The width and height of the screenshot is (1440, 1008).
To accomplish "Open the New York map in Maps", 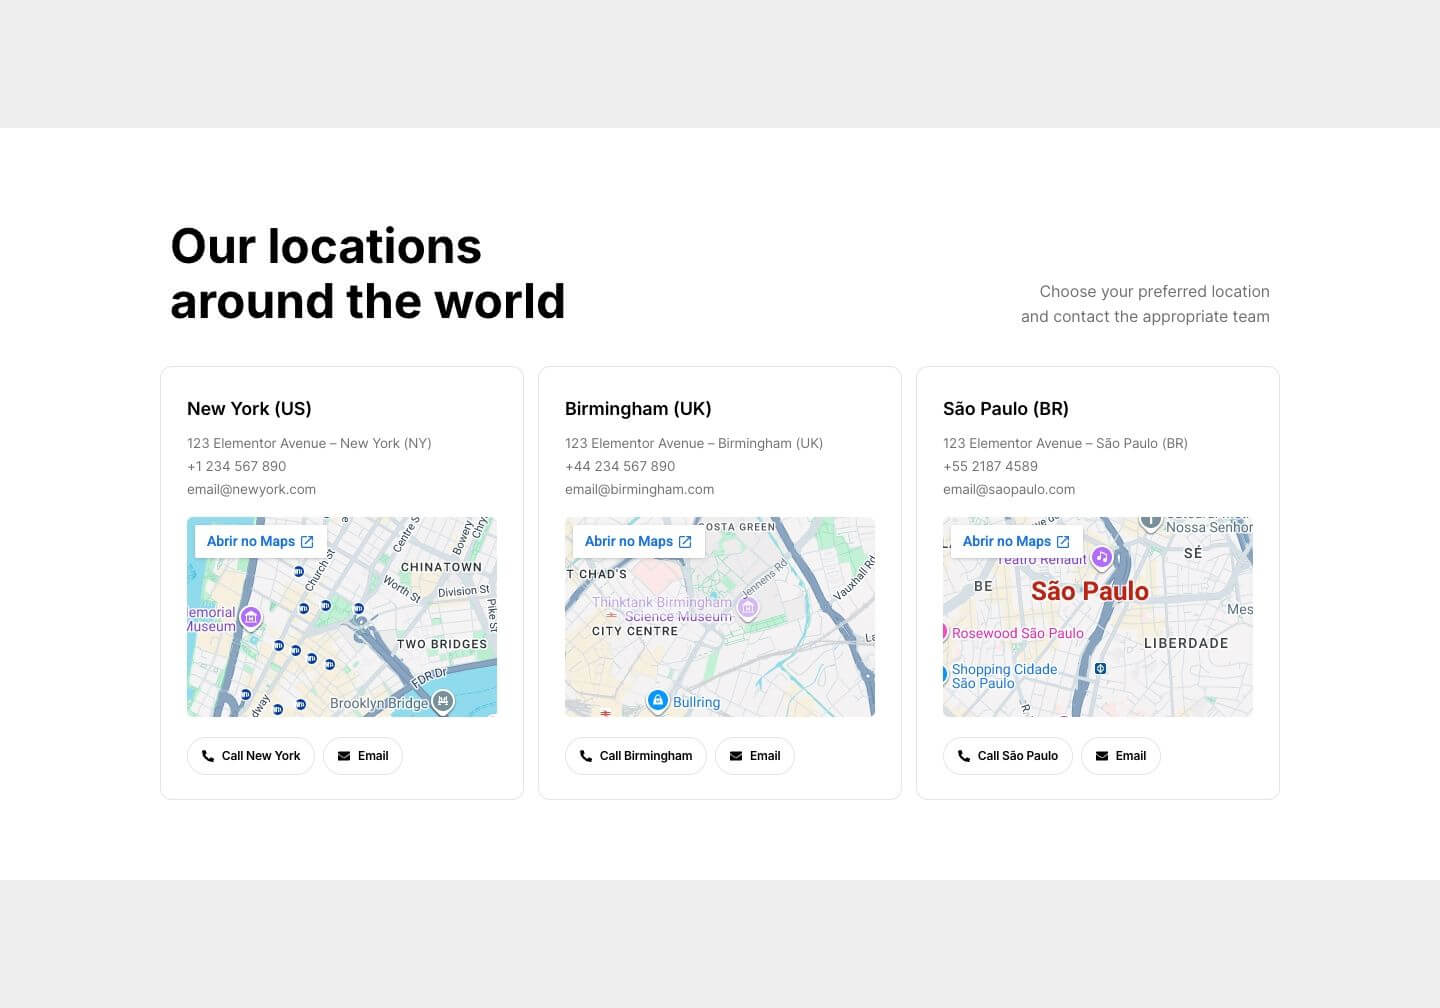I will 260,541.
